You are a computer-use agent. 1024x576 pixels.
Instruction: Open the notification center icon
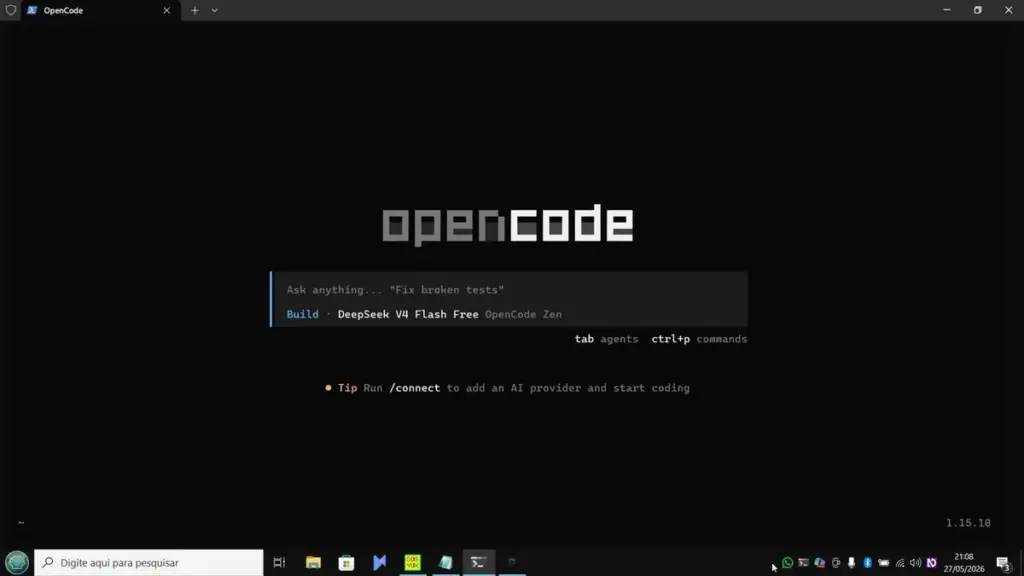coord(1004,562)
